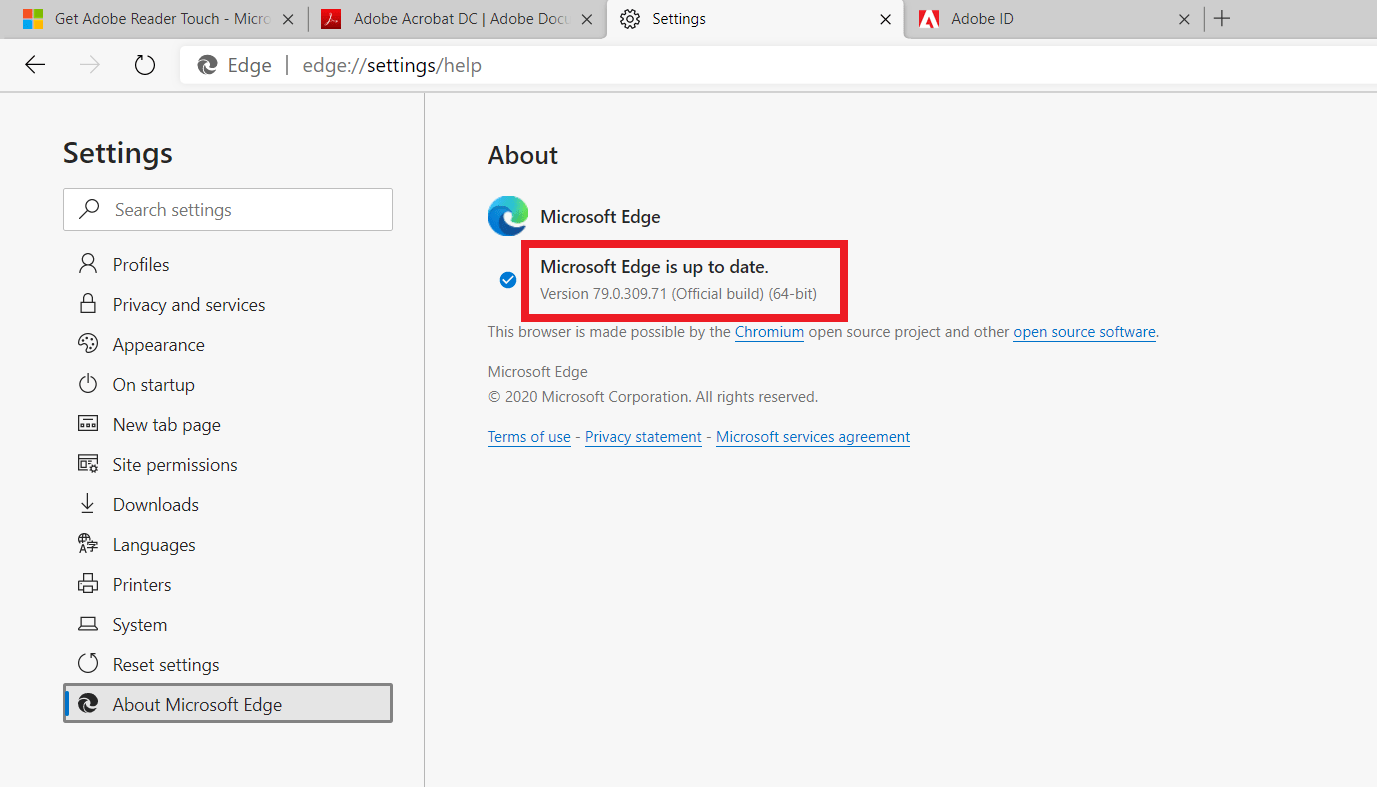This screenshot has width=1377, height=787.
Task: Open the Microsoft services agreement link
Action: pyautogui.click(x=812, y=436)
